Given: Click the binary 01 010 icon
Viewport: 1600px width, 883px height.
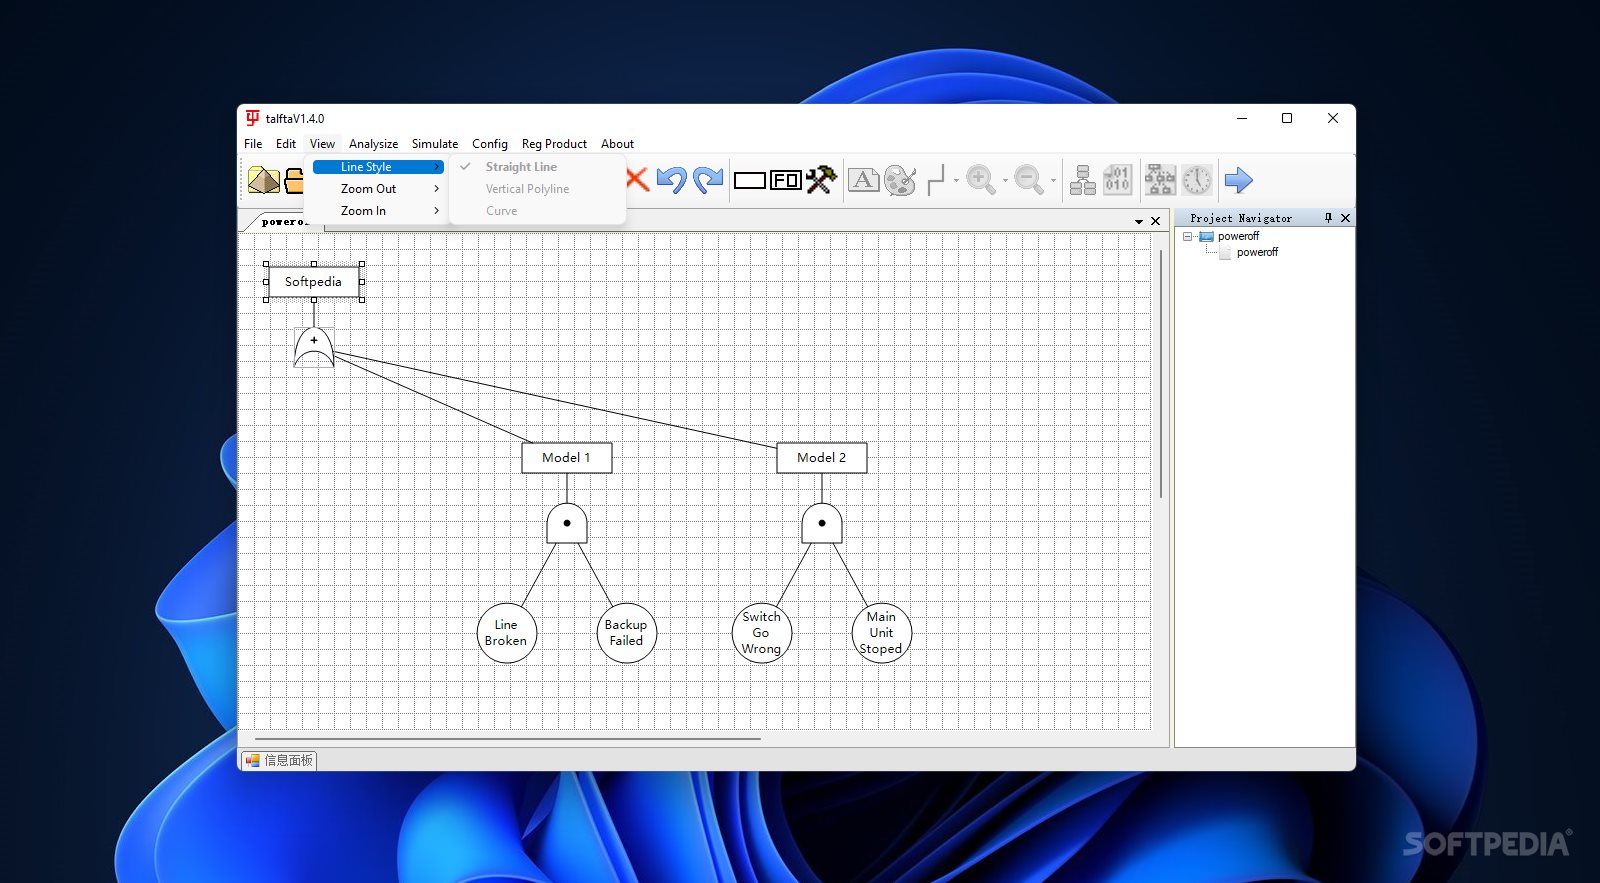Looking at the screenshot, I should pyautogui.click(x=1117, y=180).
